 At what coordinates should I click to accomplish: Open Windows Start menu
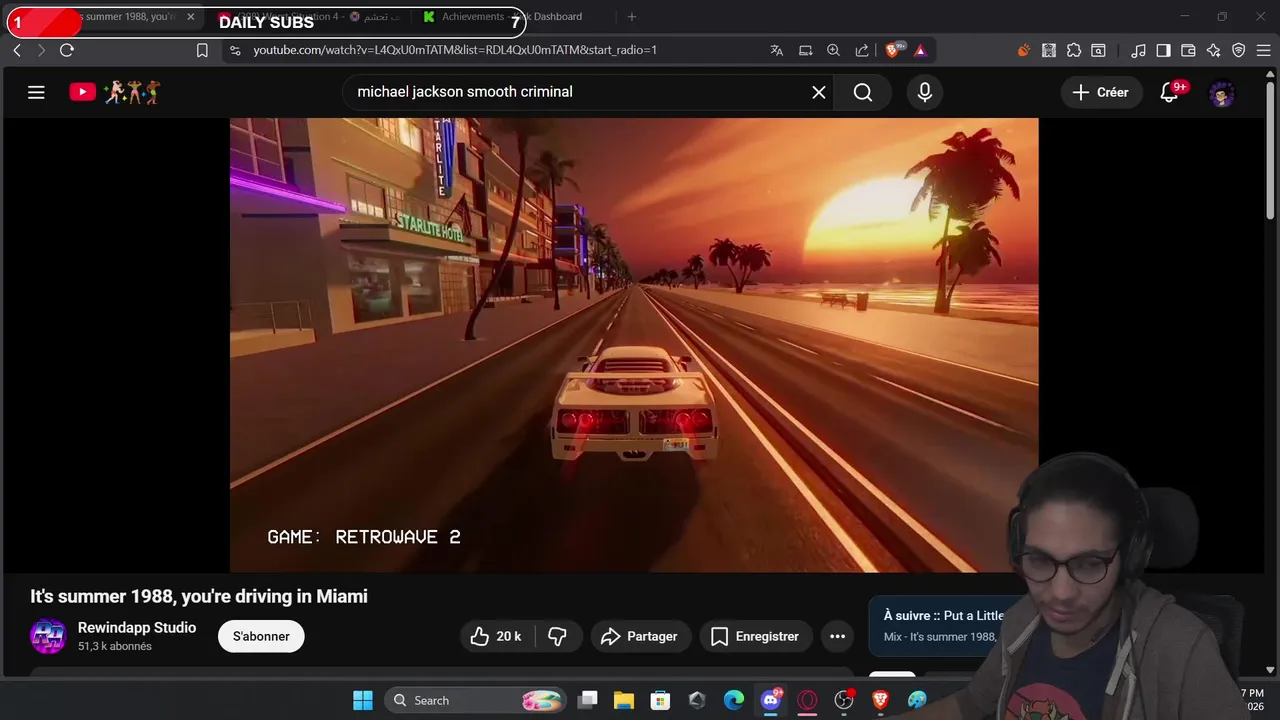pos(362,700)
